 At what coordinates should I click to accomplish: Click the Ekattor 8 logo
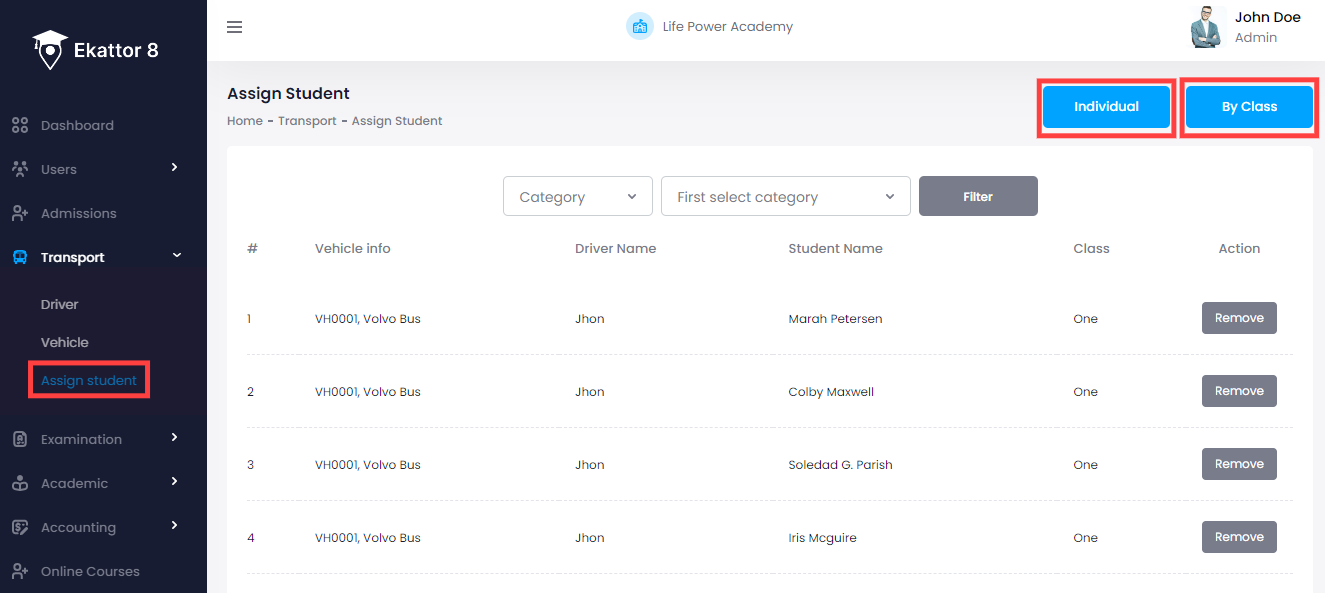tap(95, 48)
